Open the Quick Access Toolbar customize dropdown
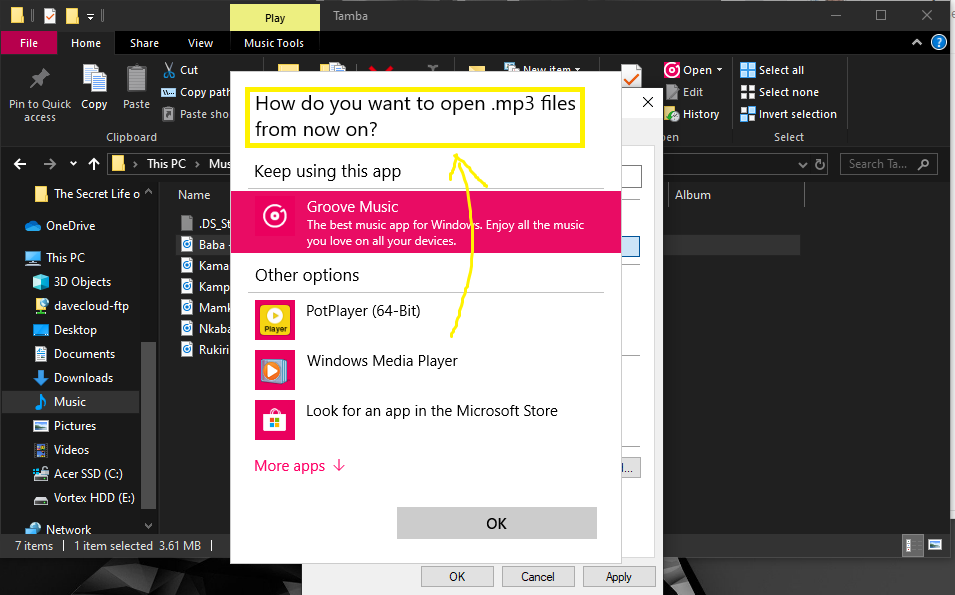Image resolution: width=955 pixels, height=595 pixels. coord(90,16)
